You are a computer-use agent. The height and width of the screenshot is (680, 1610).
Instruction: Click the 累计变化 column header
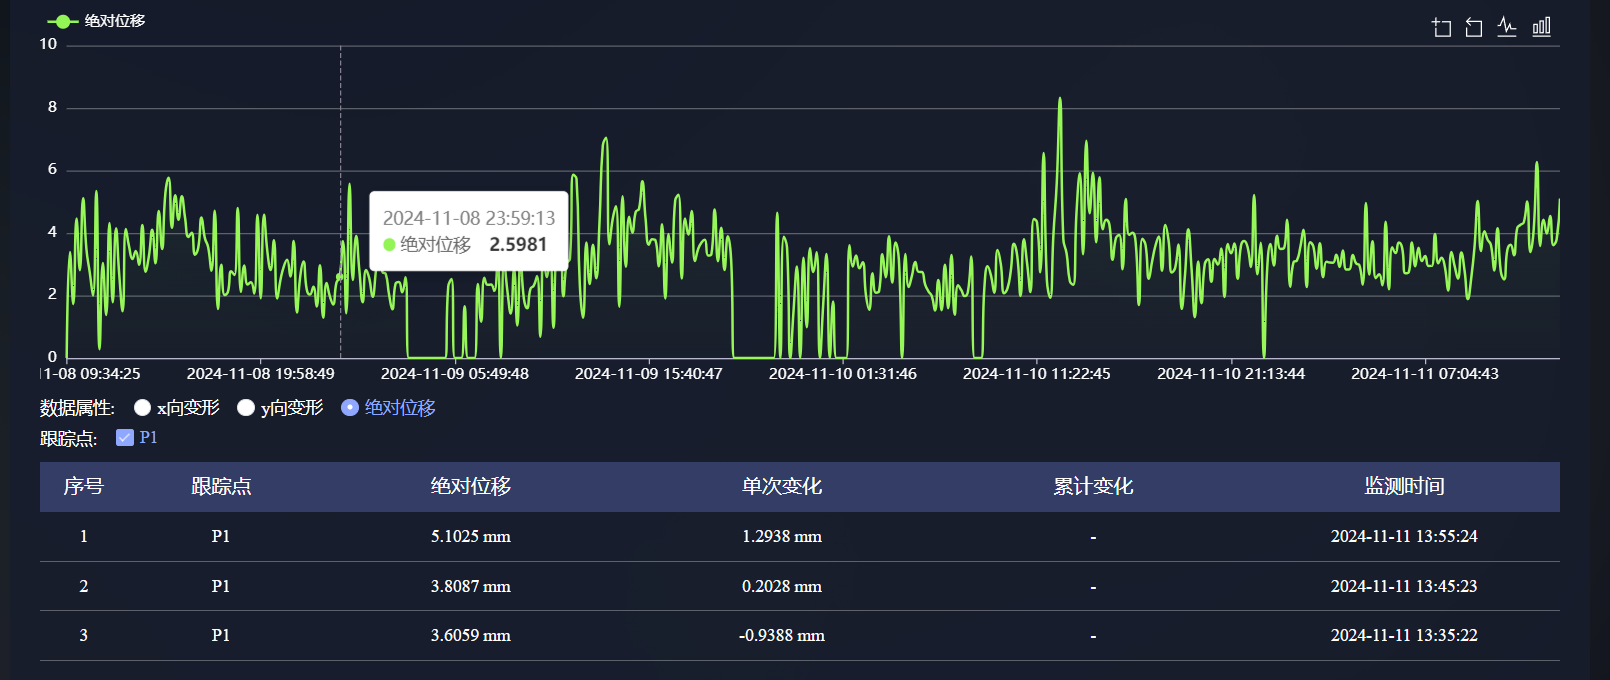point(1092,487)
